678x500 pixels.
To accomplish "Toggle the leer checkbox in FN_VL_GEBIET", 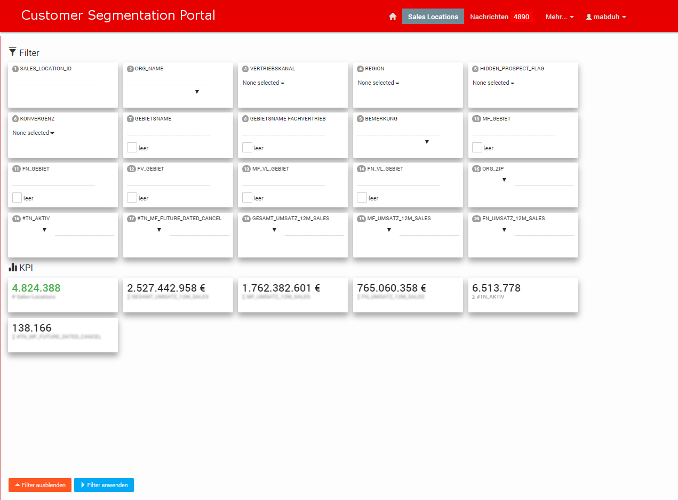I will 362,197.
